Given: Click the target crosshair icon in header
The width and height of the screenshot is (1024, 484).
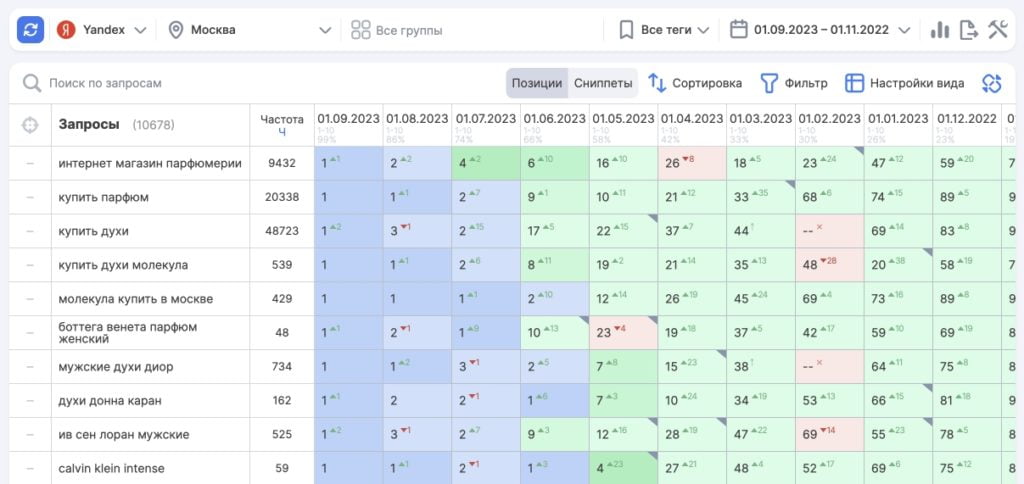Looking at the screenshot, I should tap(30, 125).
